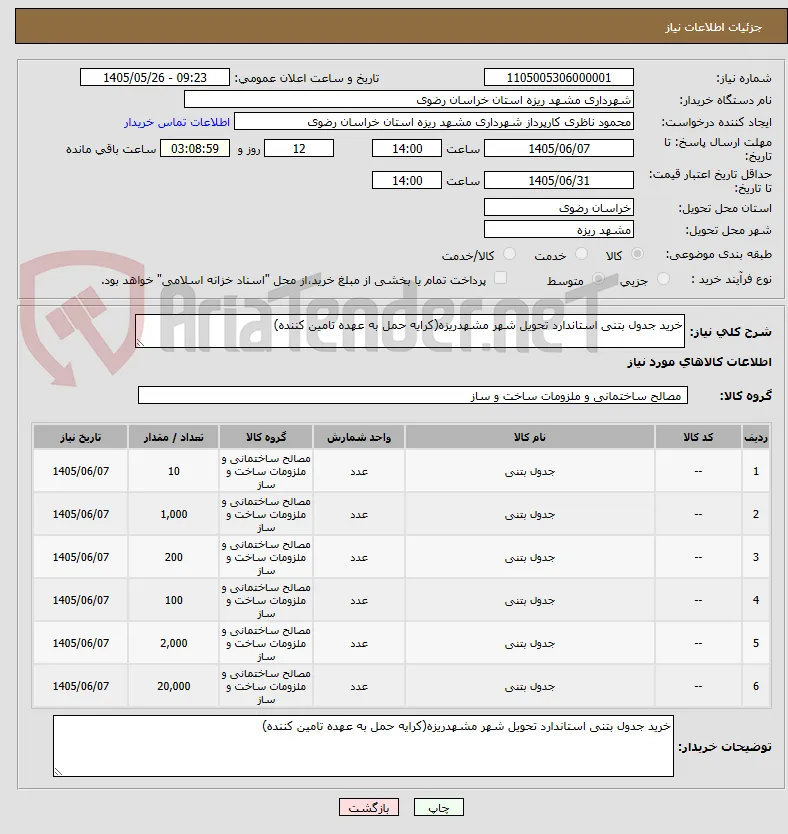
Task: Click جدول بتنی name in row 6
Action: click(x=530, y=687)
